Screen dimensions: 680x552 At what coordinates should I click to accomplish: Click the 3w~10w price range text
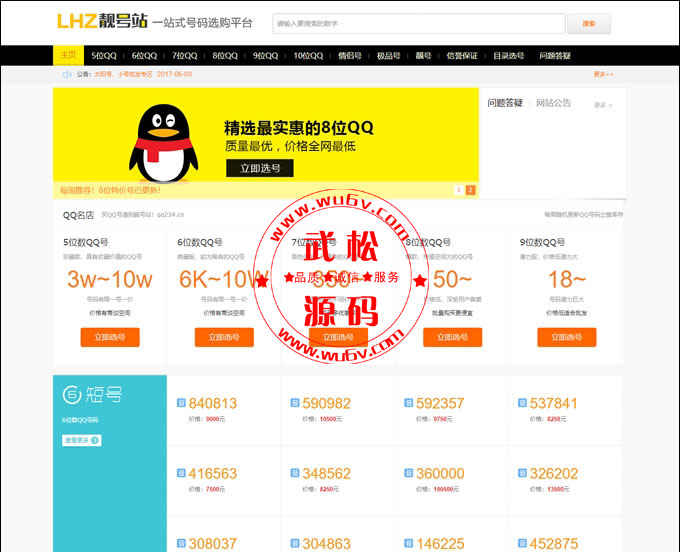click(110, 279)
